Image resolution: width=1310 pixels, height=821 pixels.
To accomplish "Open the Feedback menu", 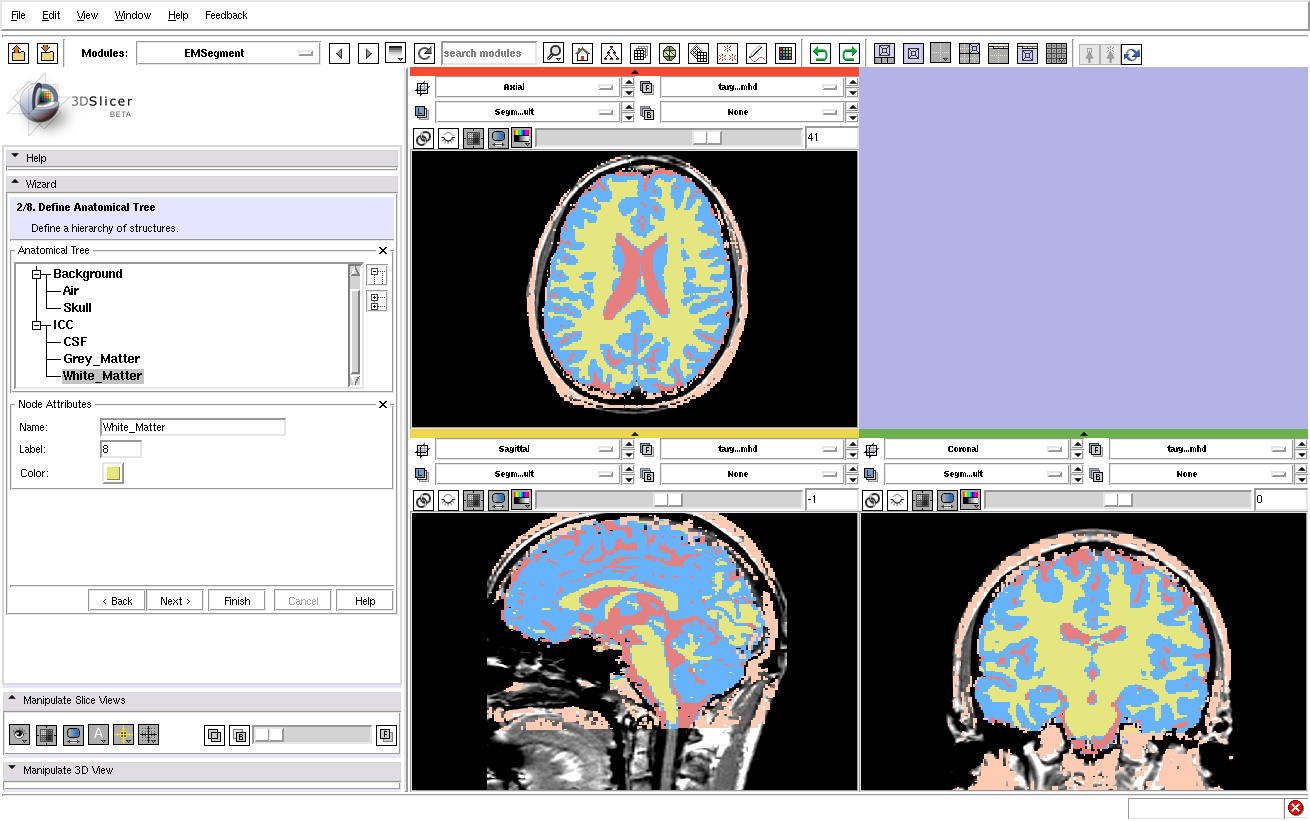I will (x=226, y=15).
